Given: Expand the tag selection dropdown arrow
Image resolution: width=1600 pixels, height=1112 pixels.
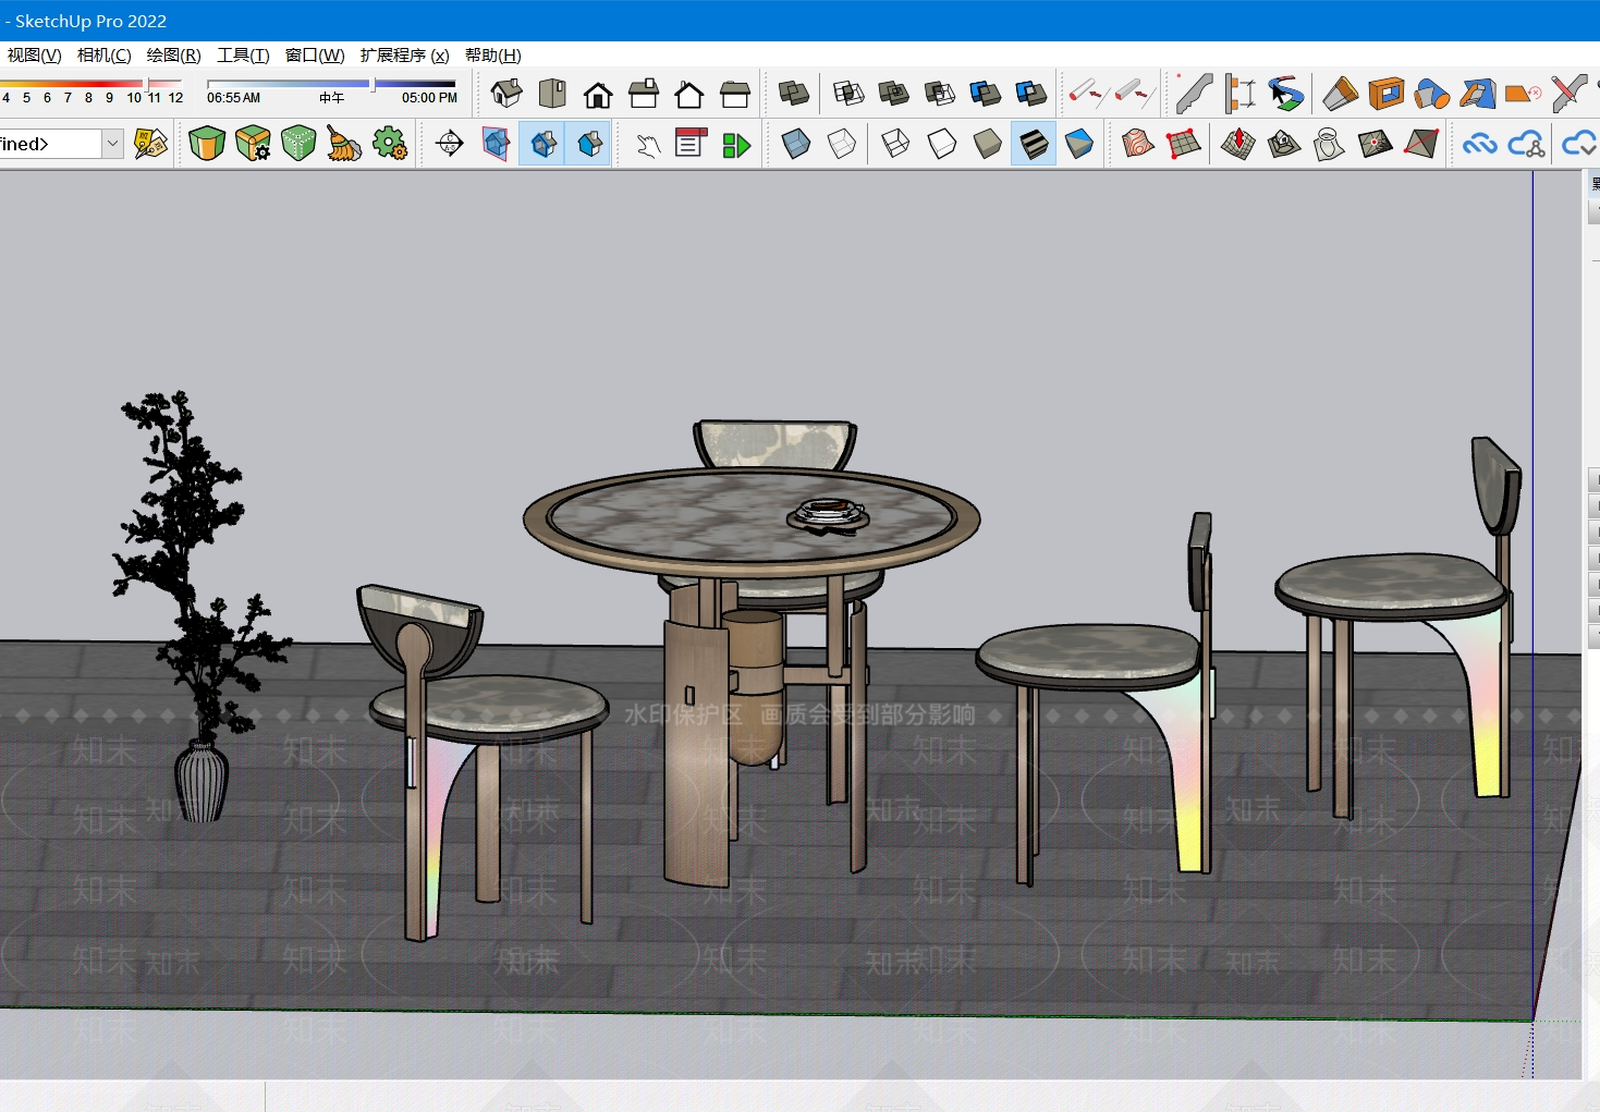Looking at the screenshot, I should [x=113, y=144].
